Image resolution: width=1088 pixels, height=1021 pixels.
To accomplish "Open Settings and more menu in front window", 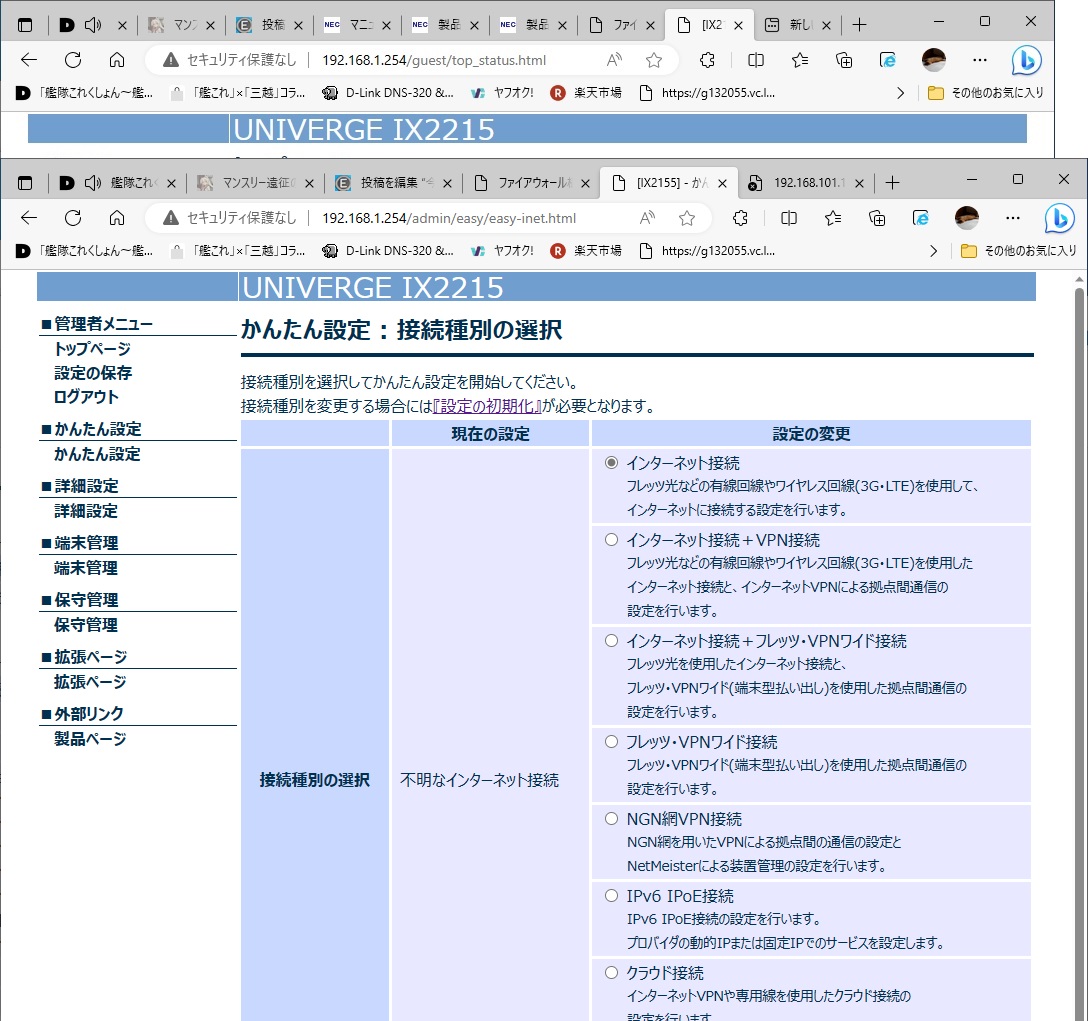I will pos(1013,218).
